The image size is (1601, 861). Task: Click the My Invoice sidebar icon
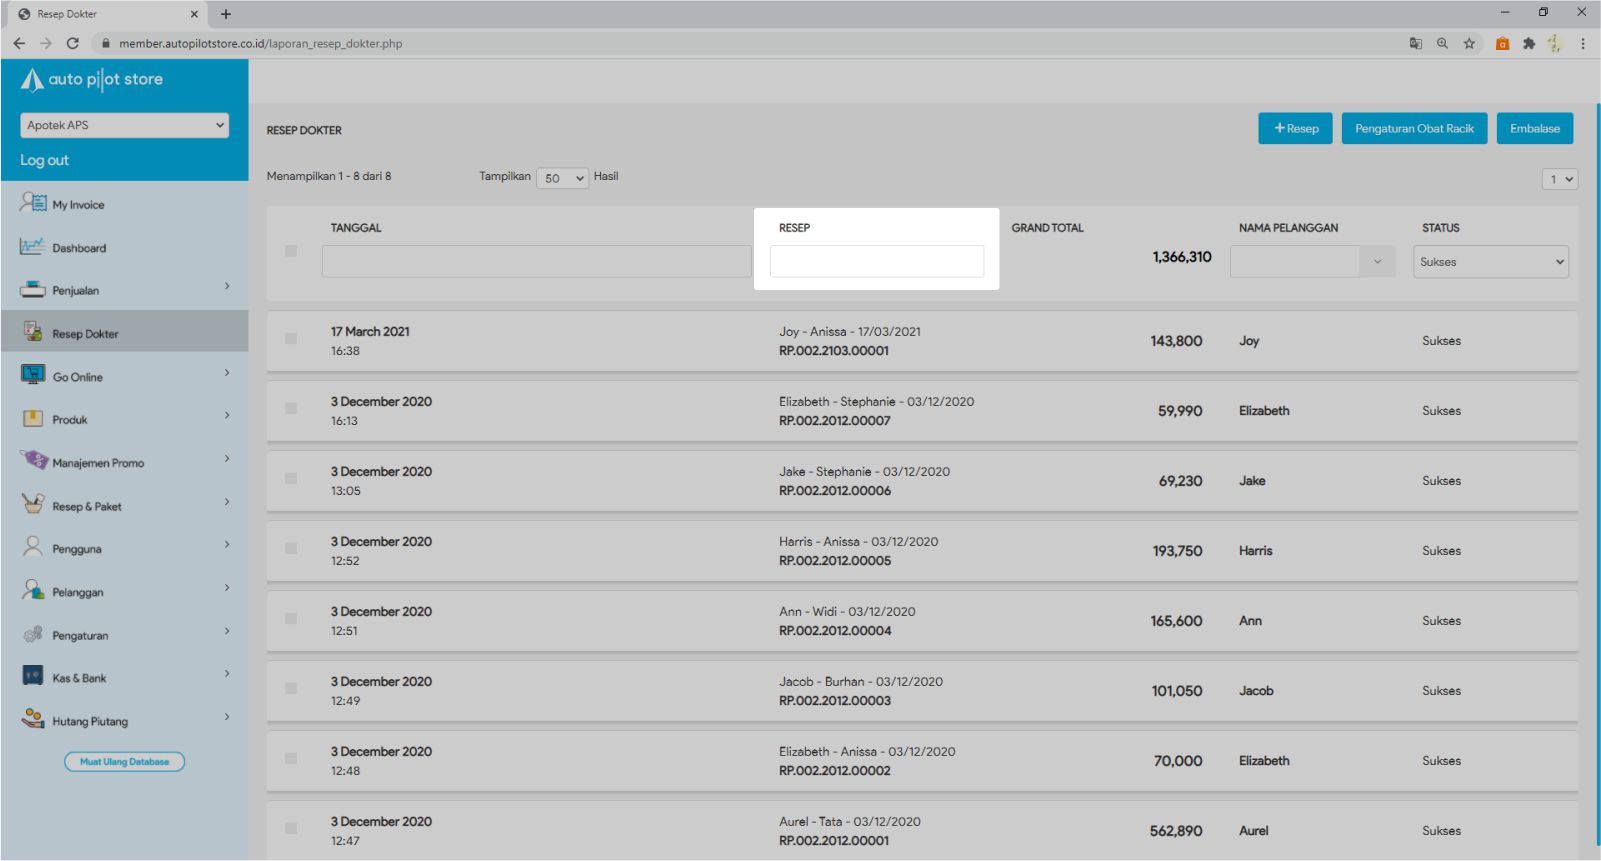pyautogui.click(x=33, y=203)
